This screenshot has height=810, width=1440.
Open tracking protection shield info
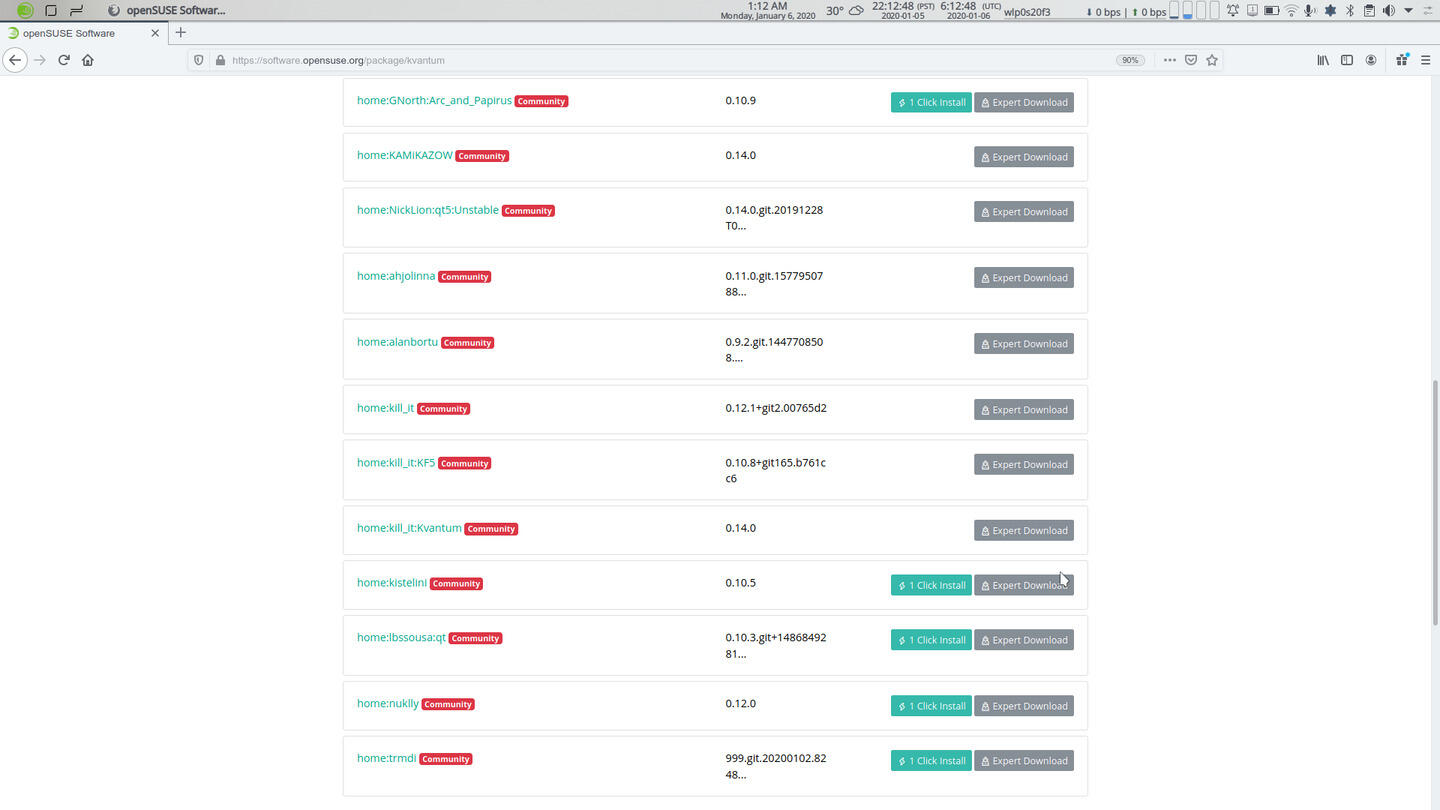198,60
